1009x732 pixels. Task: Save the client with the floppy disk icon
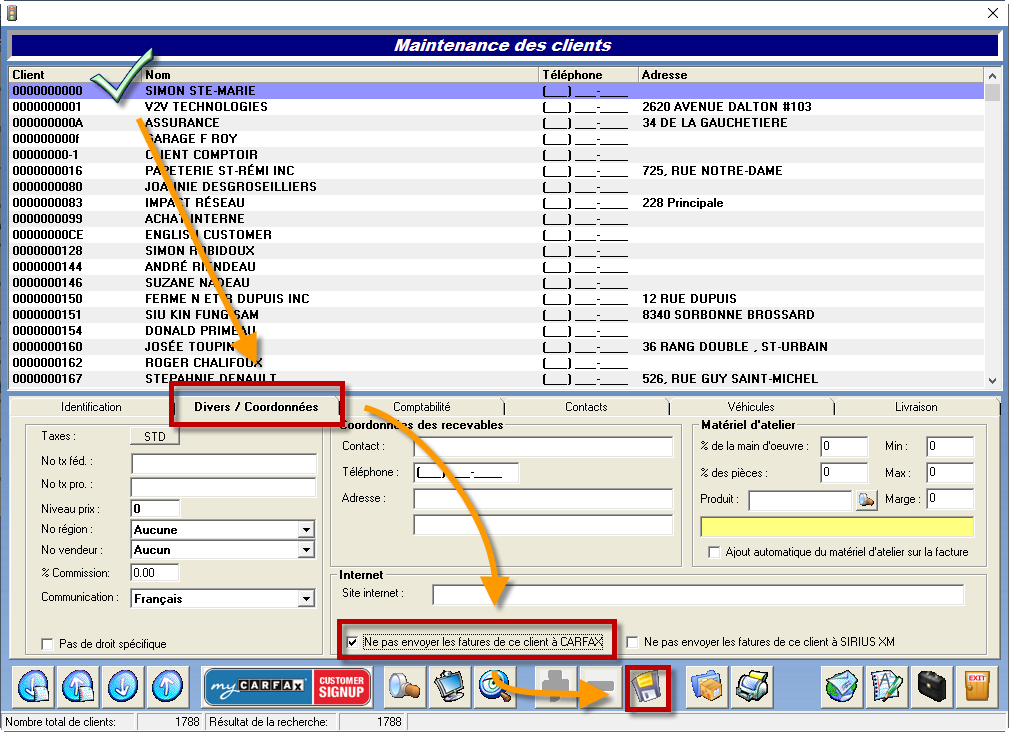coord(647,687)
